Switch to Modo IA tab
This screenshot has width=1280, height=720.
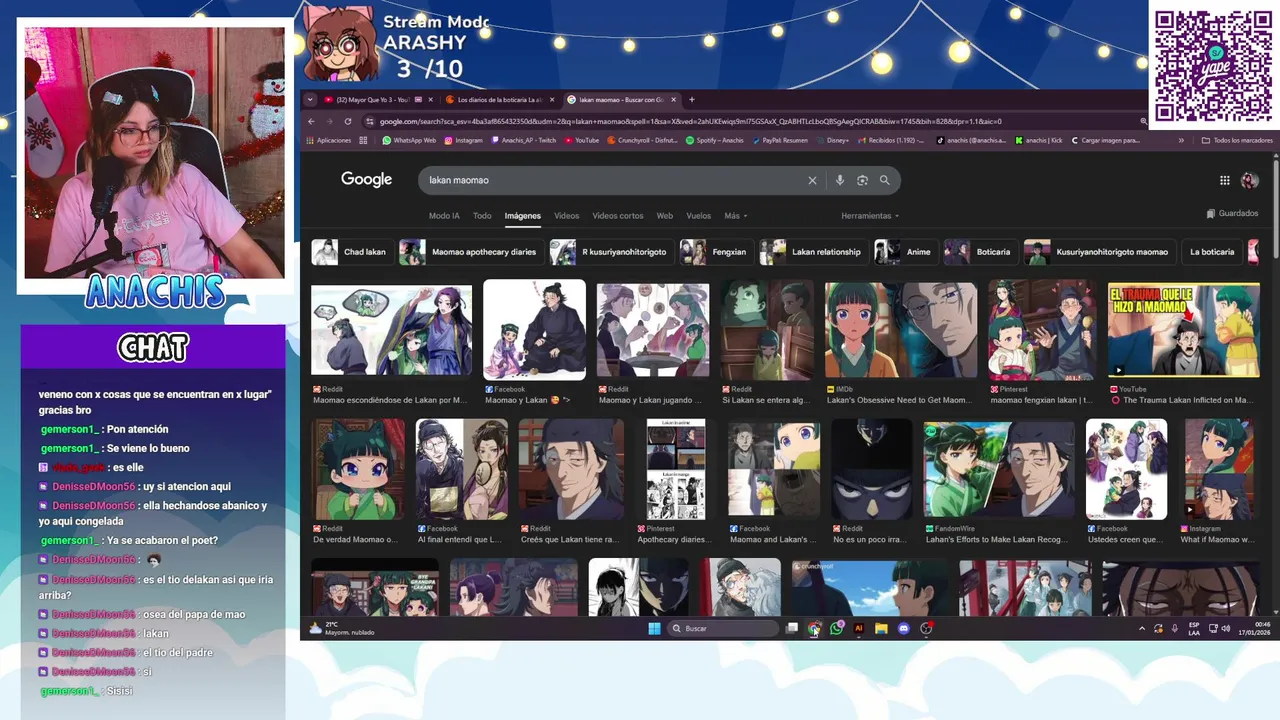tap(444, 216)
